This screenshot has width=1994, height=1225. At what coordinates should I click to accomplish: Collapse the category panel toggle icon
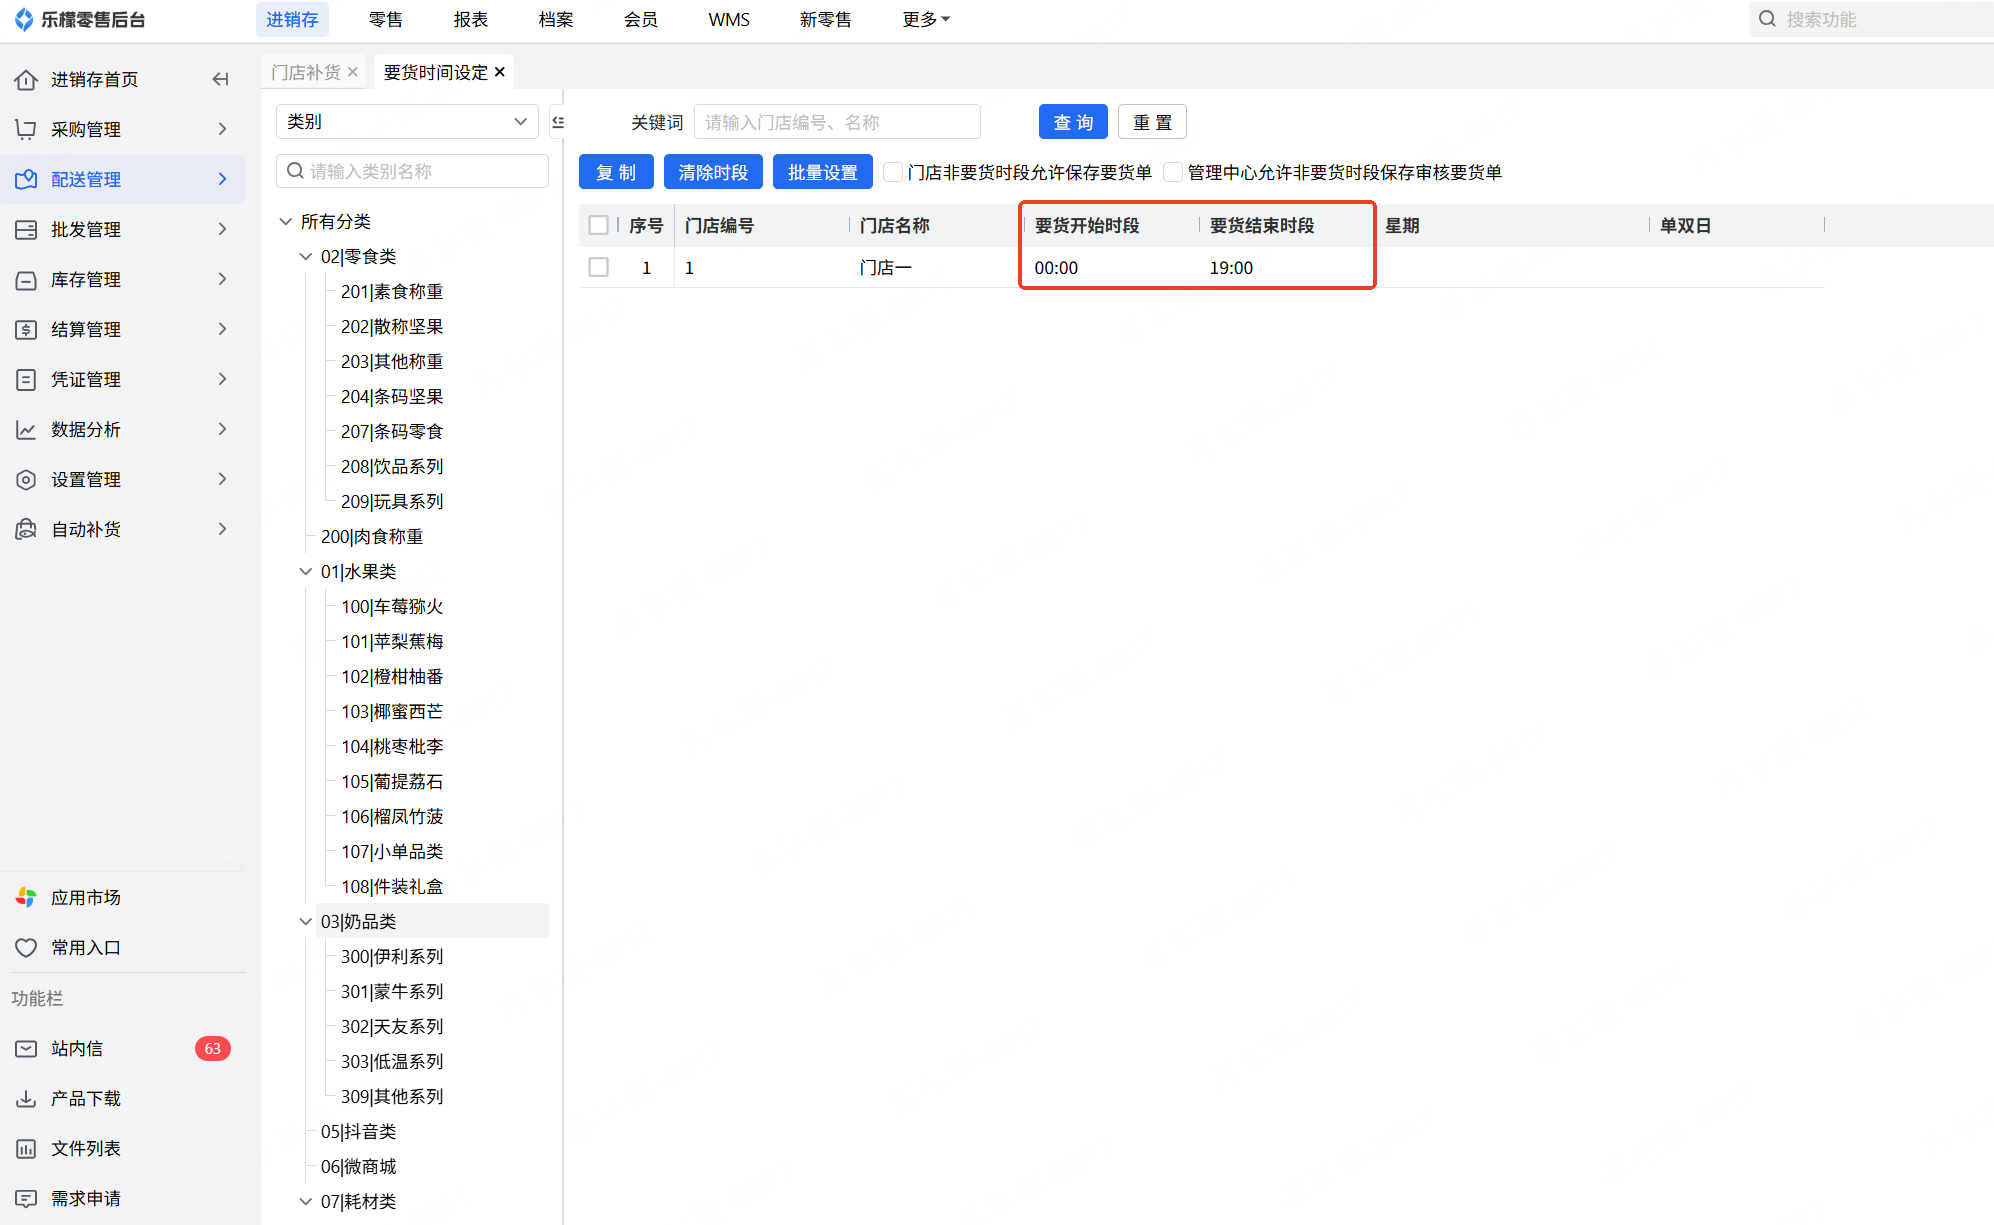pyautogui.click(x=558, y=122)
